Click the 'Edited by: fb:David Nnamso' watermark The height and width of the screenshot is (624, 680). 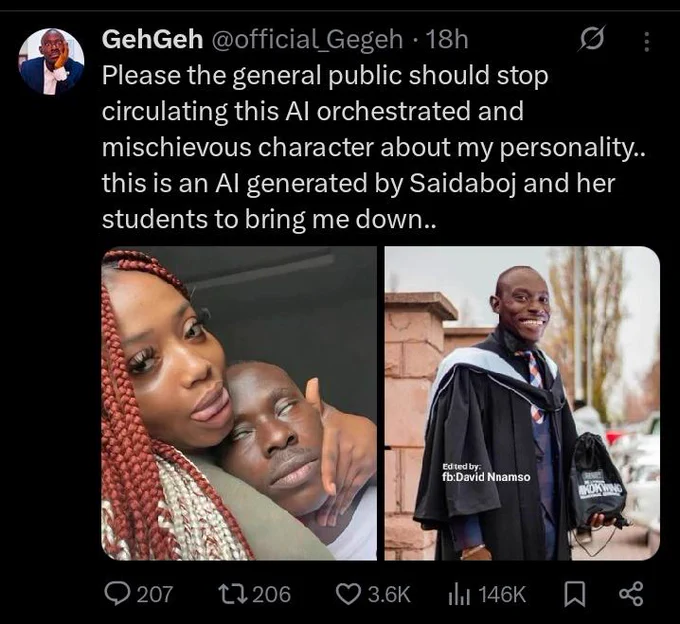(486, 473)
